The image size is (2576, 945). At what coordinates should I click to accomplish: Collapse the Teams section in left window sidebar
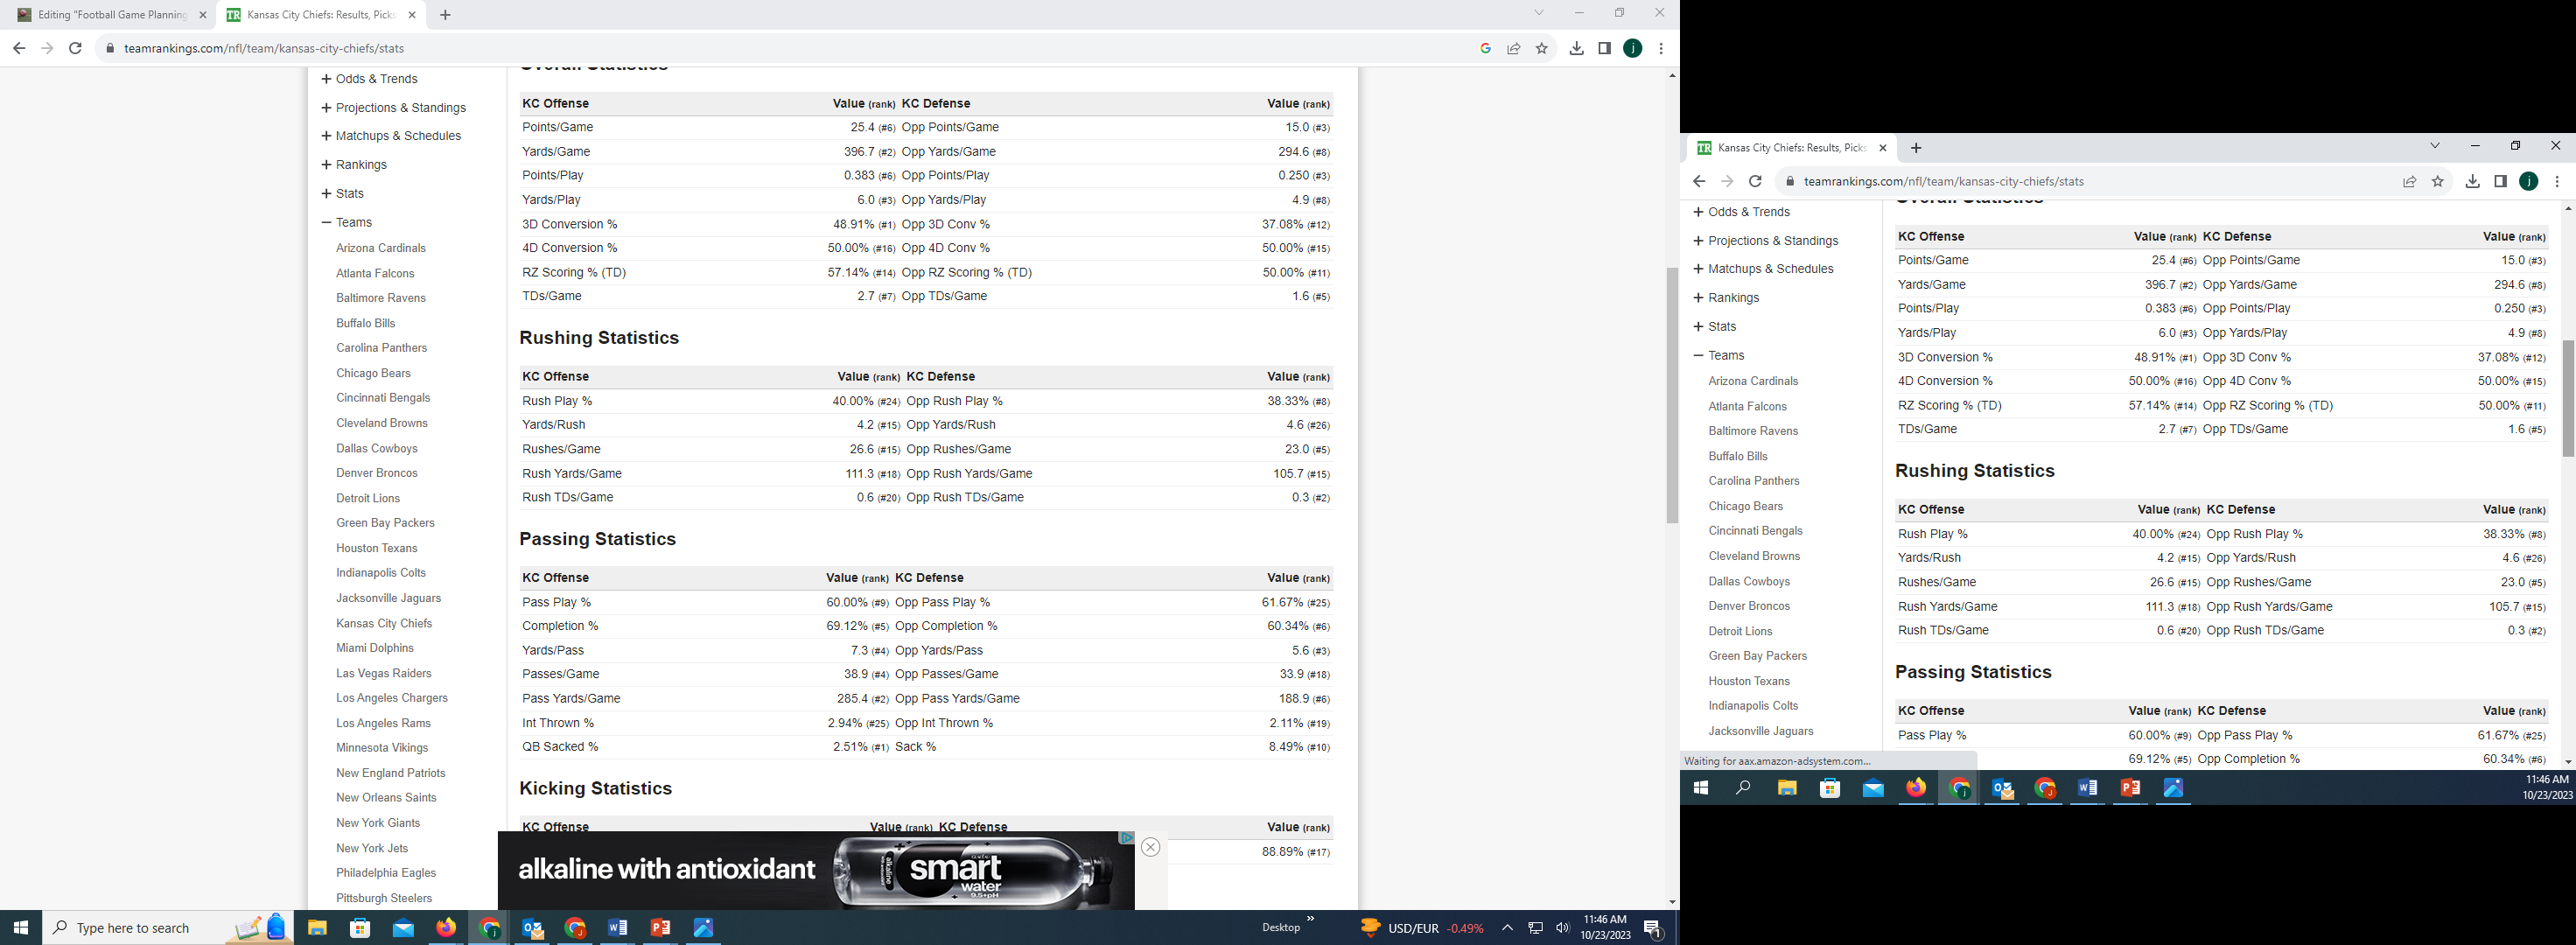(x=346, y=223)
